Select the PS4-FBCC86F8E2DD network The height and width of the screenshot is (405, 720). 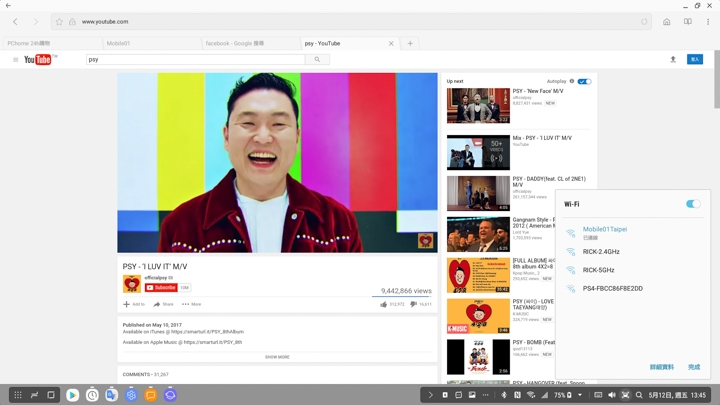pos(633,288)
